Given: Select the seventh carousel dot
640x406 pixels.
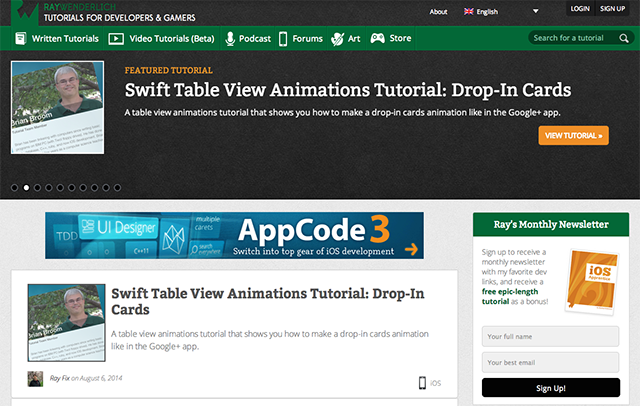Looking at the screenshot, I should coord(83,188).
